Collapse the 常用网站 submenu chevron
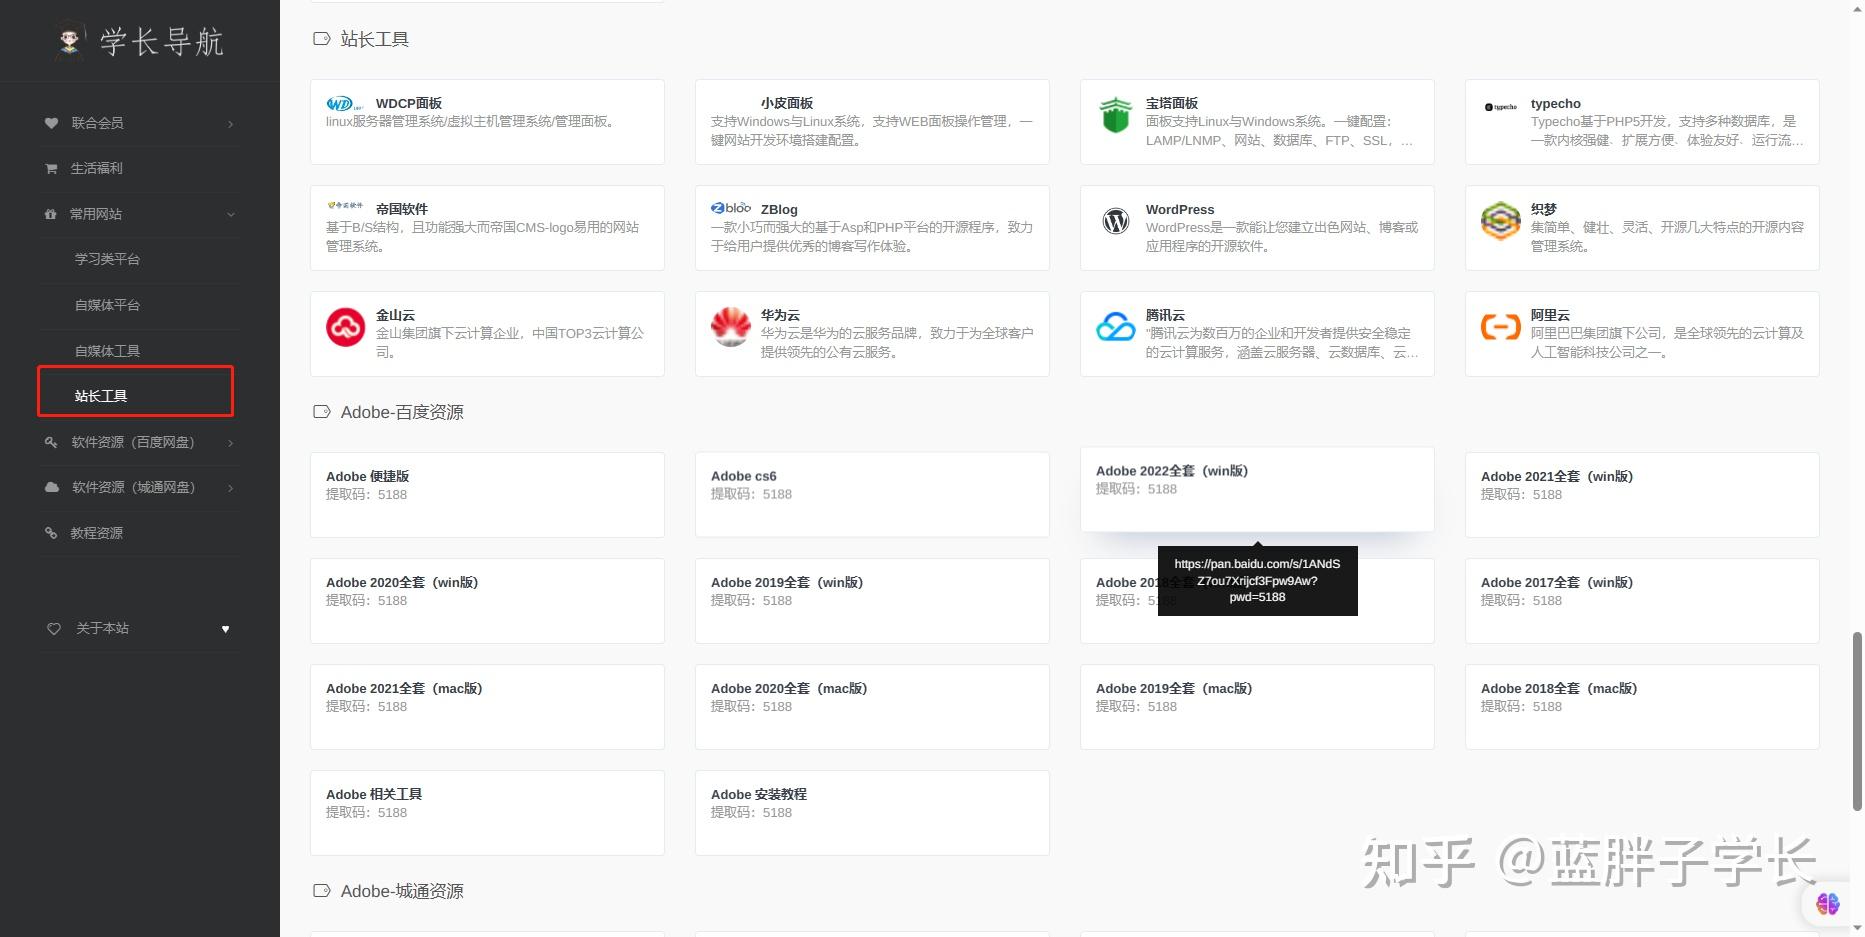 [x=231, y=214]
